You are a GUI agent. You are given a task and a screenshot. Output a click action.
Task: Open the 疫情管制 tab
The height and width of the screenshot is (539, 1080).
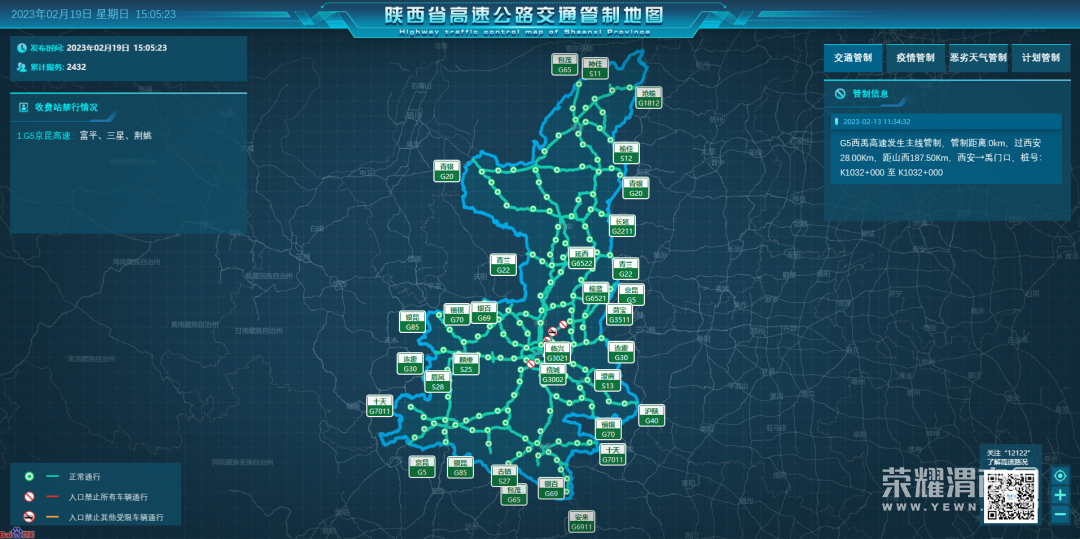coord(915,58)
